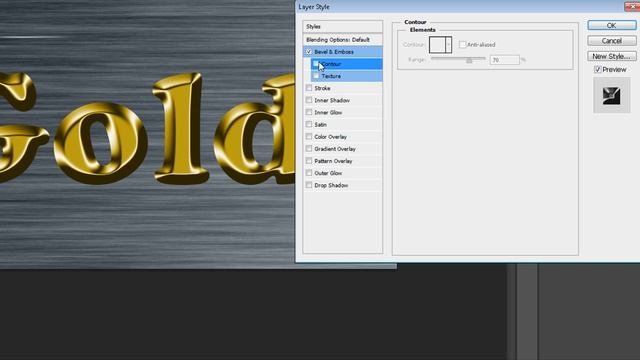Click the OK button
This screenshot has width=640, height=360.
point(611,25)
